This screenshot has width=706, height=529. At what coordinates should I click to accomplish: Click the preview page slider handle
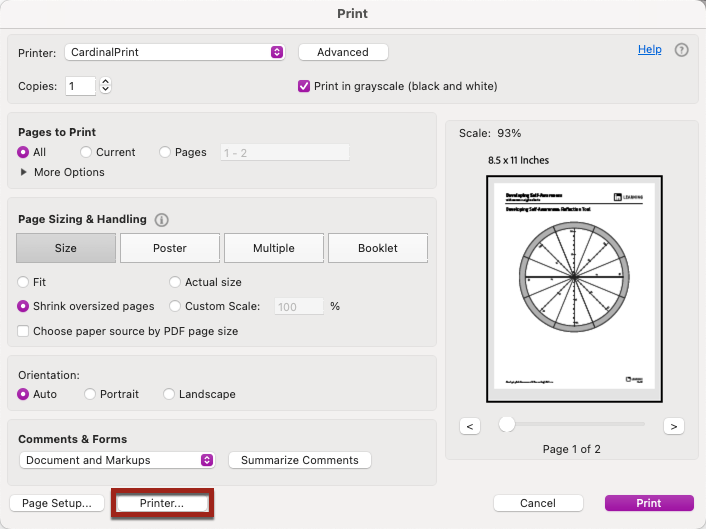click(507, 424)
